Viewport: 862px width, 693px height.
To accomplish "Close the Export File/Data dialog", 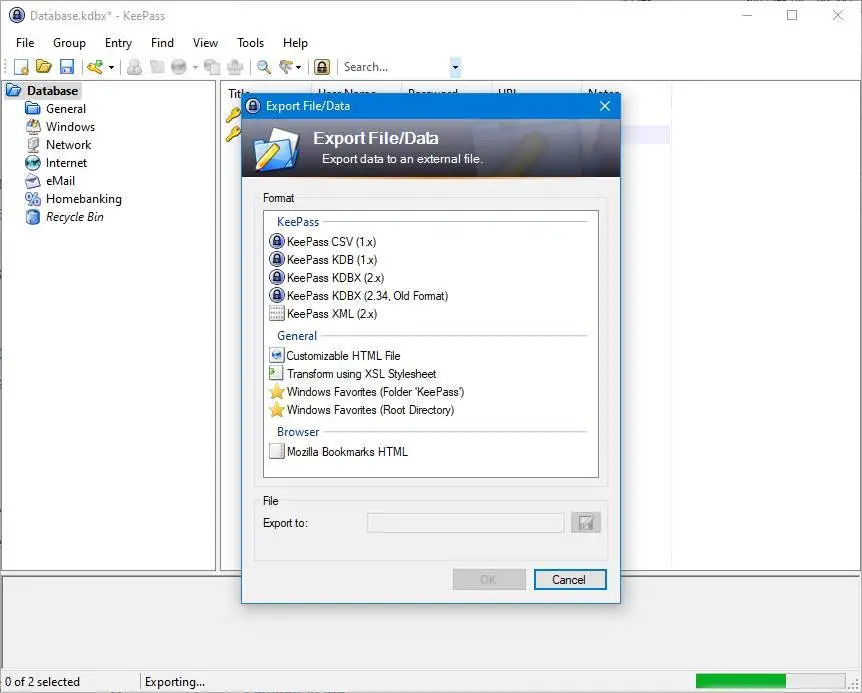I will 605,106.
